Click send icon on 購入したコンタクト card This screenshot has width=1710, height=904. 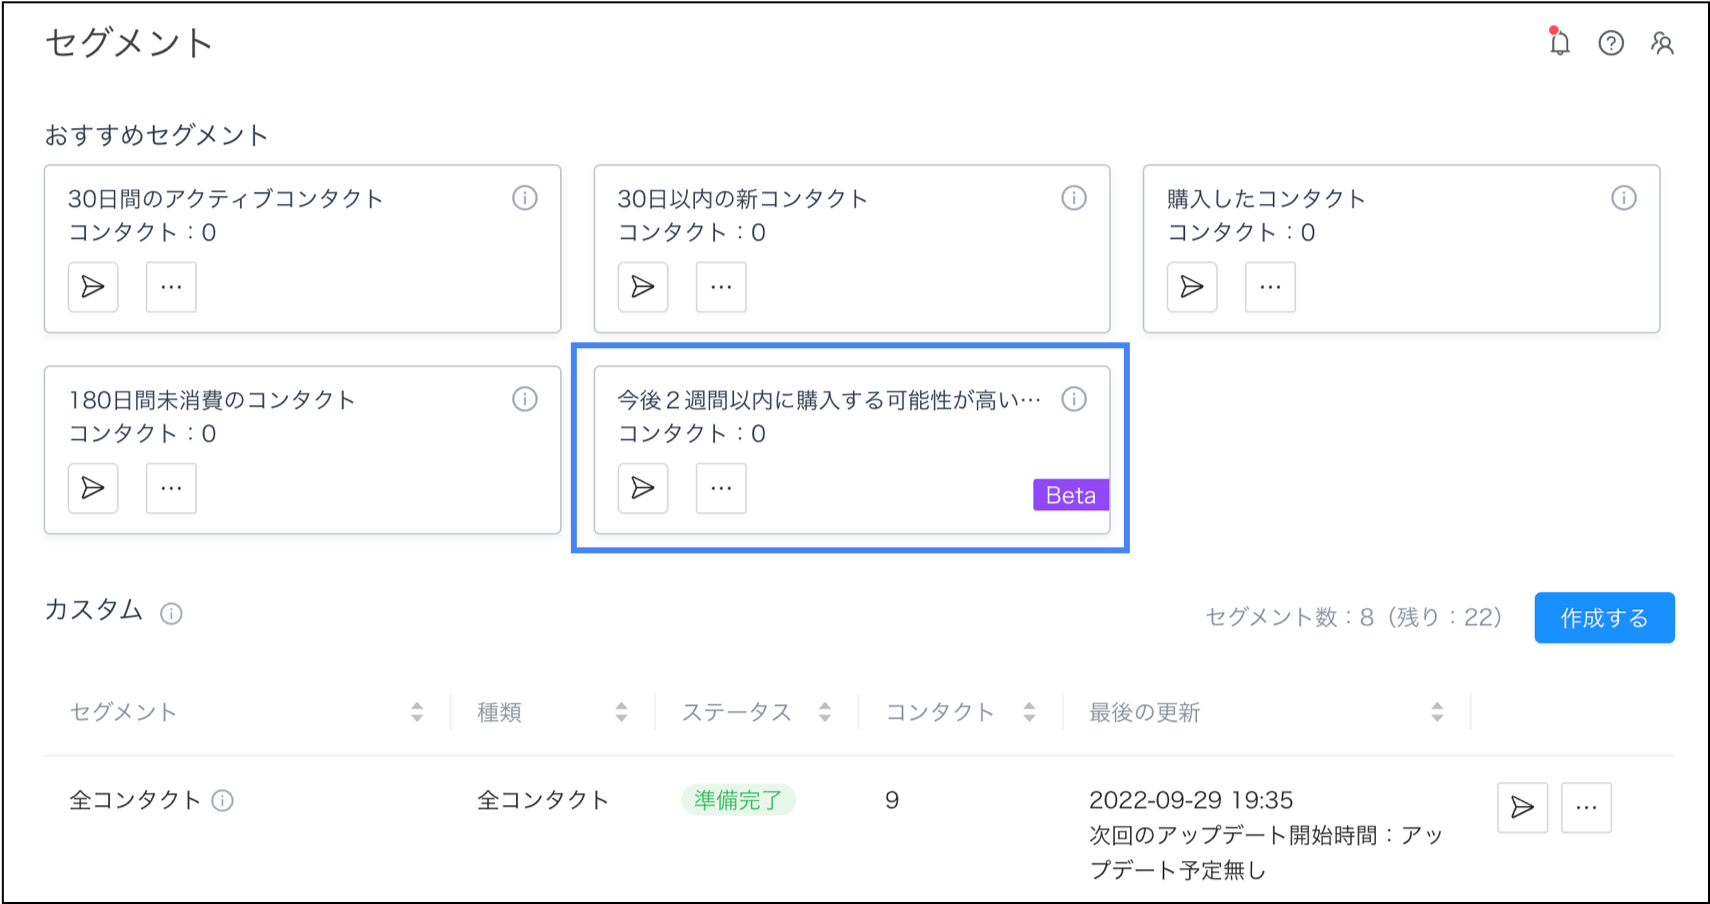(1192, 287)
